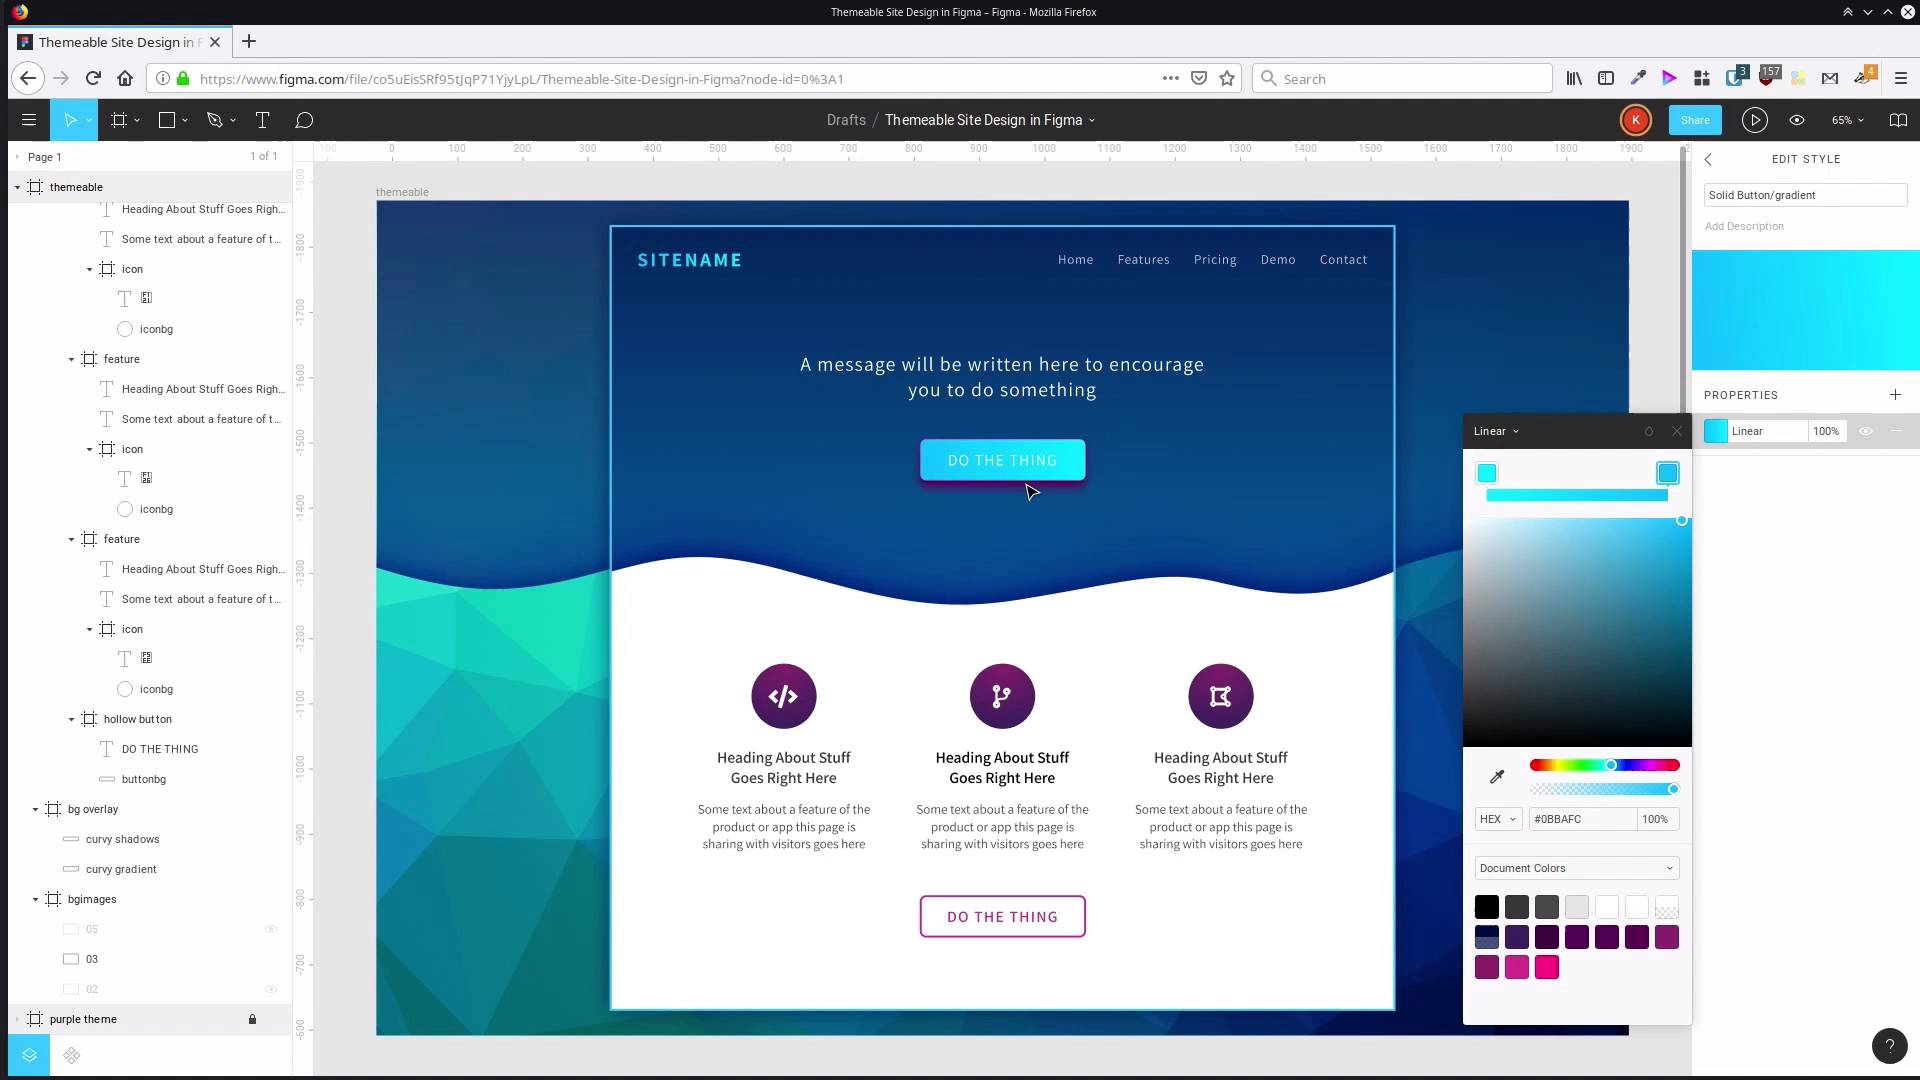Screen dimensions: 1920x1080
Task: Select the magenta swatch in Document Colors
Action: tap(1546, 967)
